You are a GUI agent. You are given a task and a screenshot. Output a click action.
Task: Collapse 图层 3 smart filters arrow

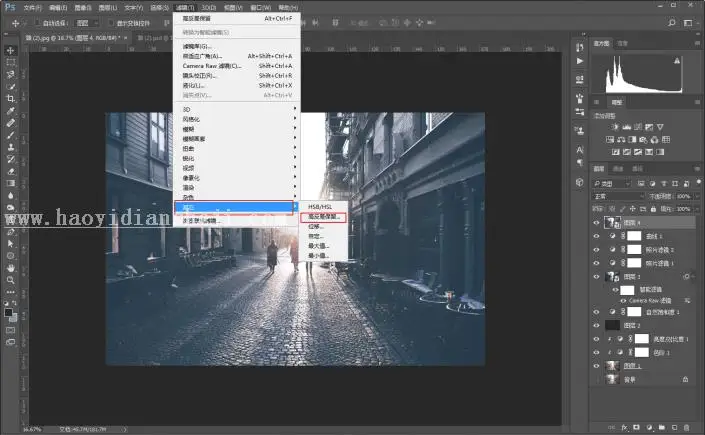[694, 277]
